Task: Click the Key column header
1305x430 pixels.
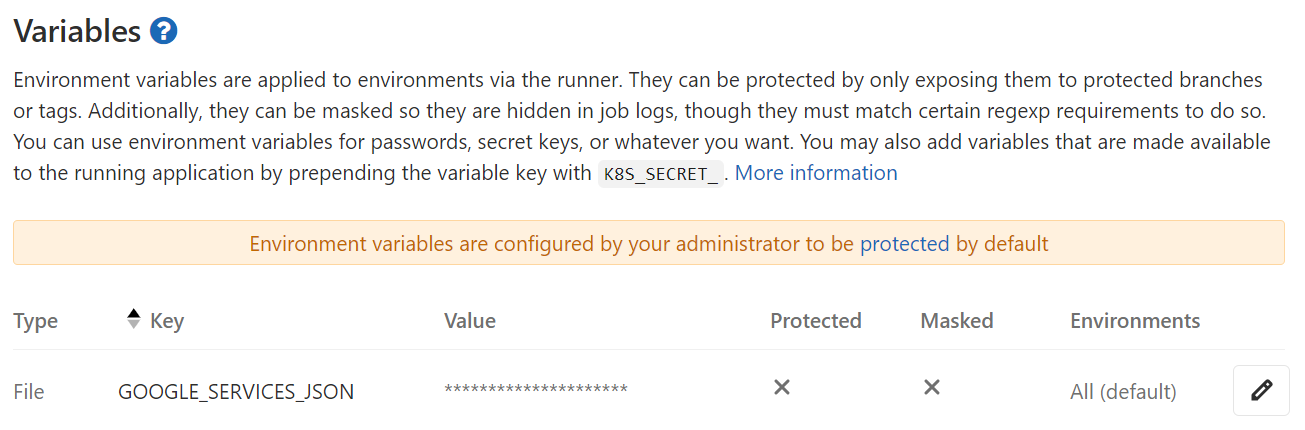Action: pos(167,321)
